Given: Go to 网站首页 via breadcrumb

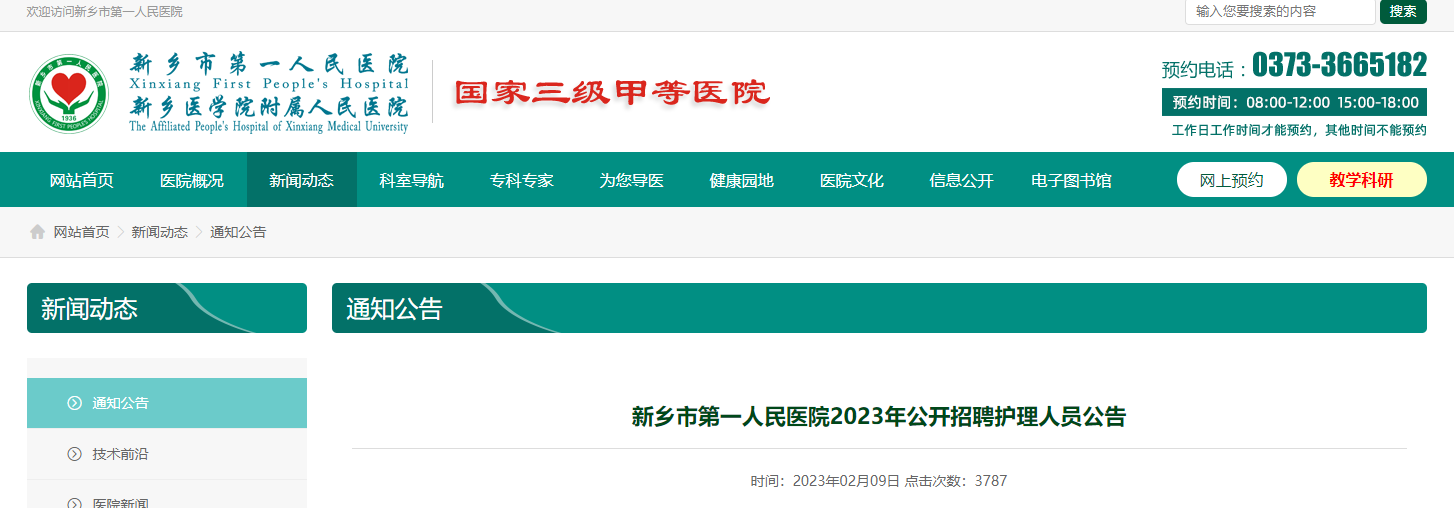Looking at the screenshot, I should pos(81,232).
